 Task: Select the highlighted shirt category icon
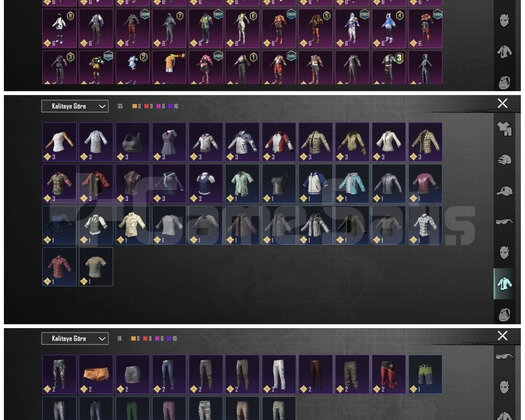click(504, 284)
